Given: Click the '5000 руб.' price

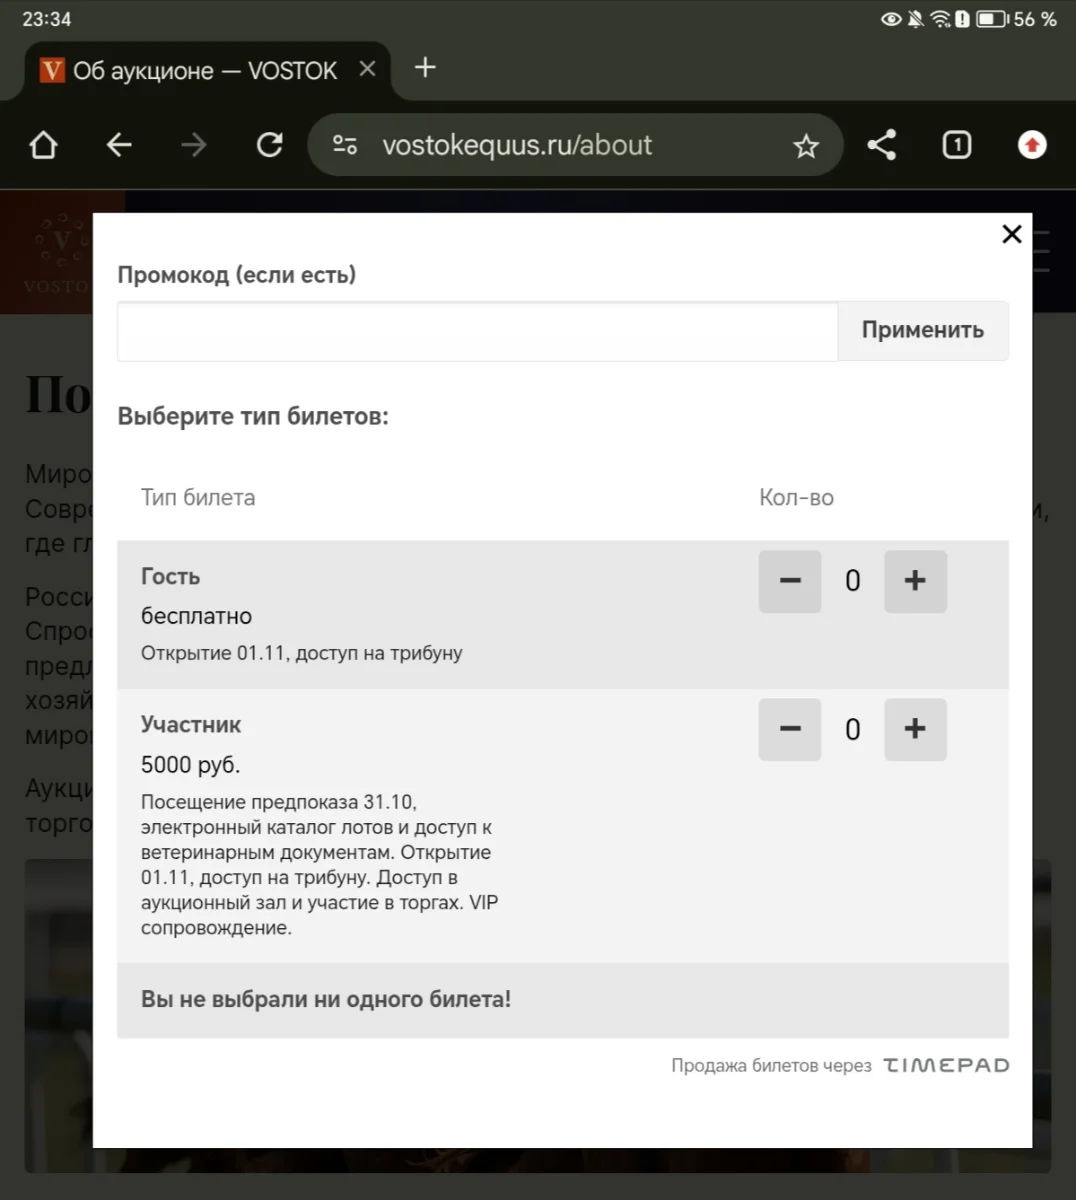Looking at the screenshot, I should pyautogui.click(x=190, y=765).
